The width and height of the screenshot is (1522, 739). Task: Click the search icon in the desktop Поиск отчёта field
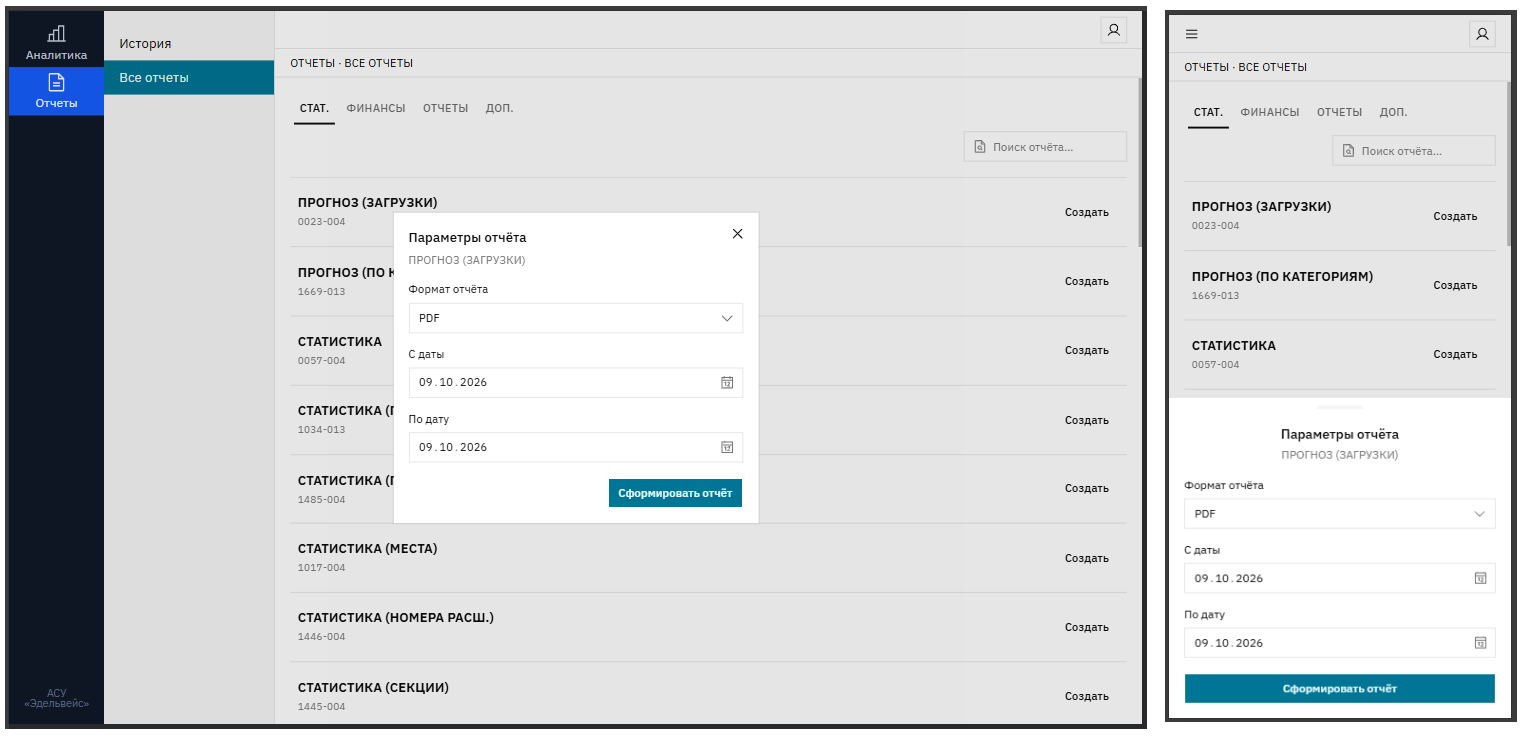(980, 147)
